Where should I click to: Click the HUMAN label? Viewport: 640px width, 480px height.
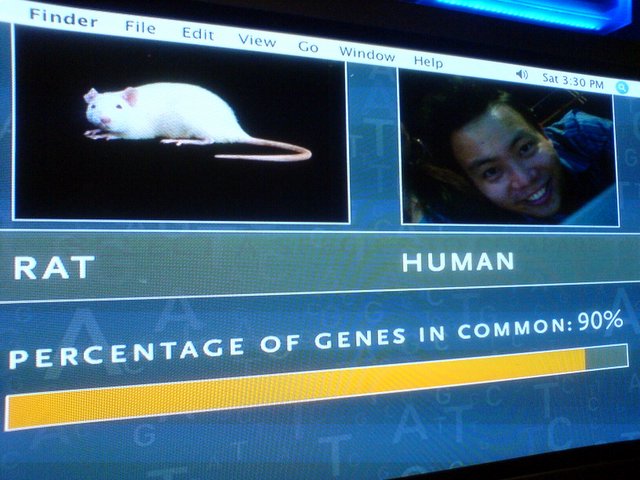[458, 262]
